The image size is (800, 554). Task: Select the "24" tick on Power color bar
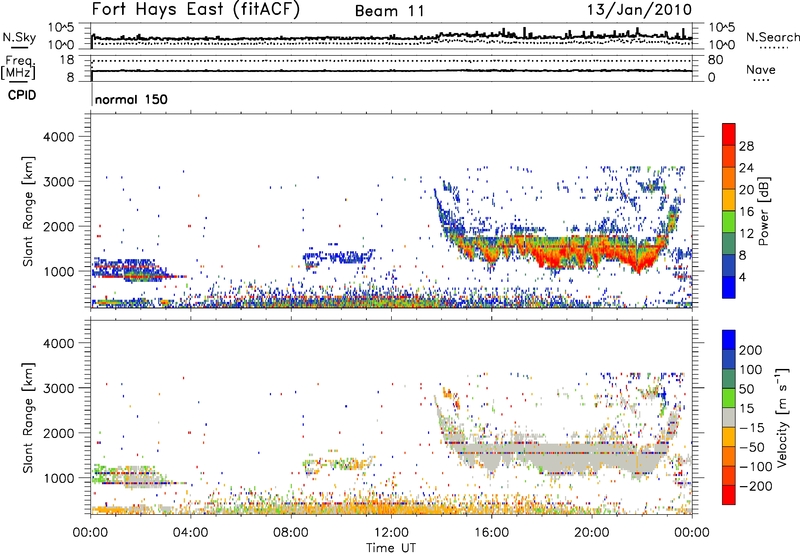(x=746, y=168)
